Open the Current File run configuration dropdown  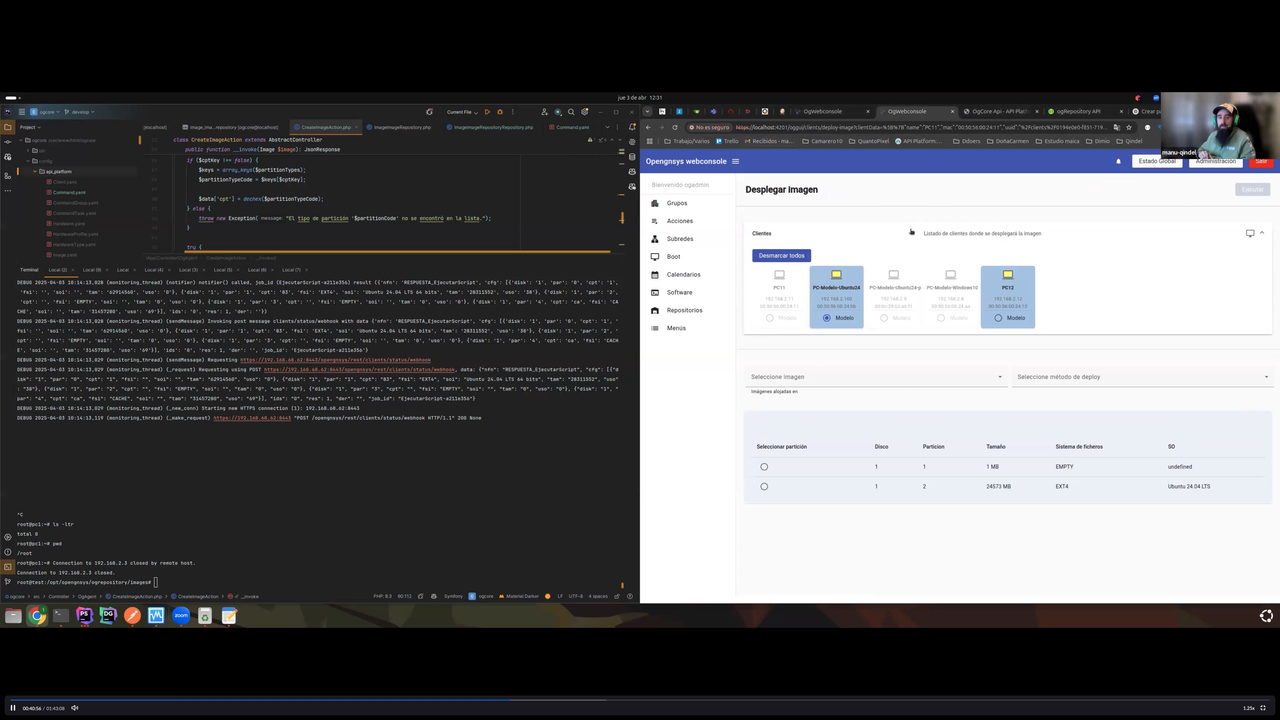click(462, 112)
